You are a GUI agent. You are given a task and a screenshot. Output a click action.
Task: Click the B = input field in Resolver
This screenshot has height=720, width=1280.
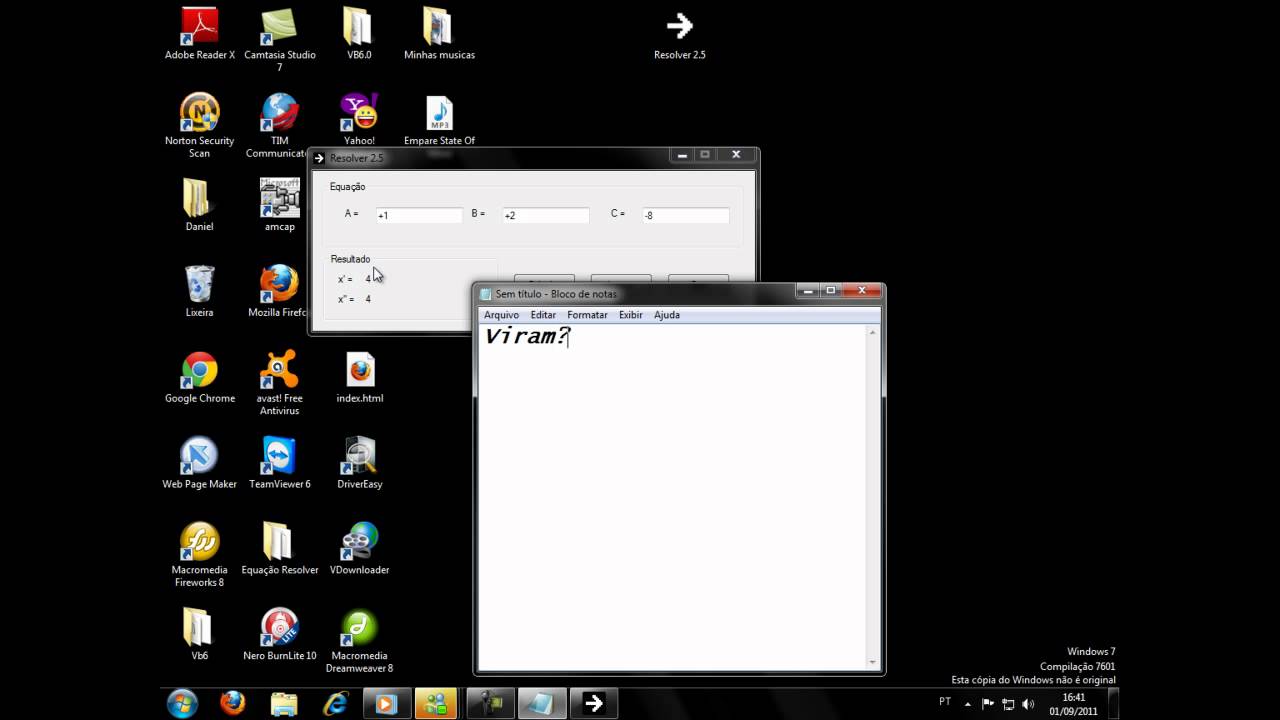545,215
